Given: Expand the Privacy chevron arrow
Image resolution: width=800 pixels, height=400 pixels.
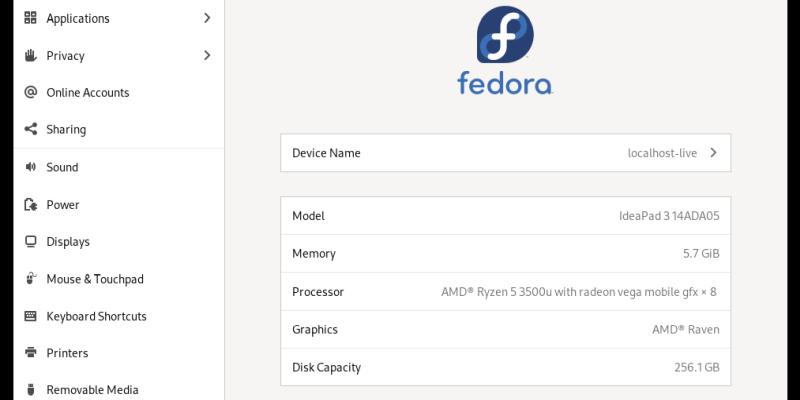Looking at the screenshot, I should pos(207,55).
